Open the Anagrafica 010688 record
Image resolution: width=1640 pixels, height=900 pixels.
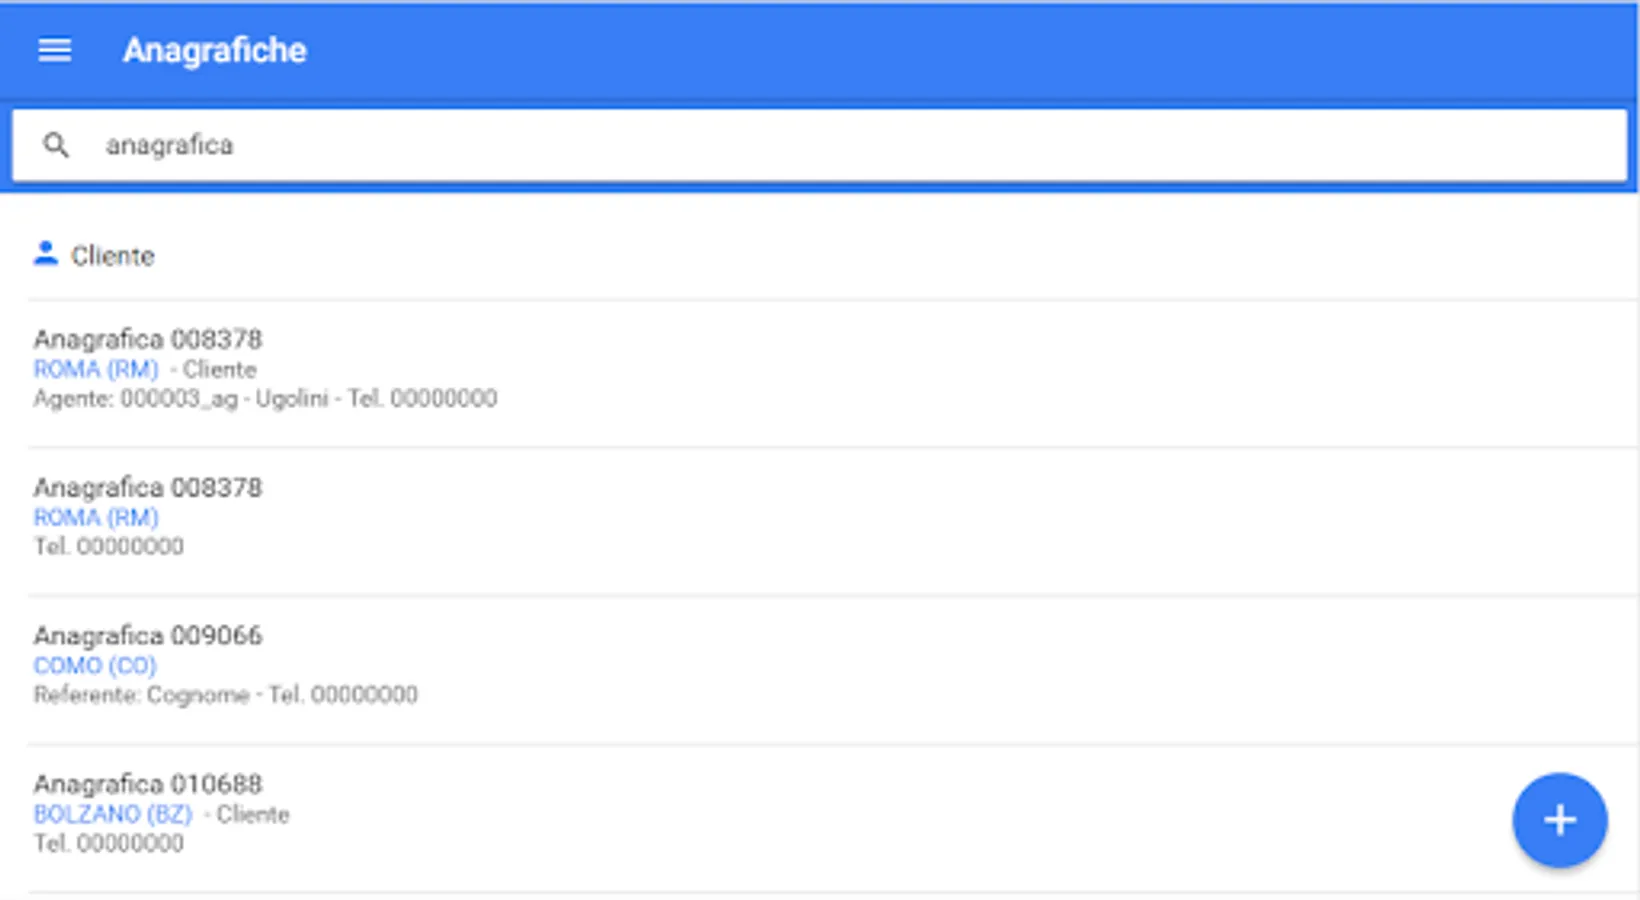point(148,784)
